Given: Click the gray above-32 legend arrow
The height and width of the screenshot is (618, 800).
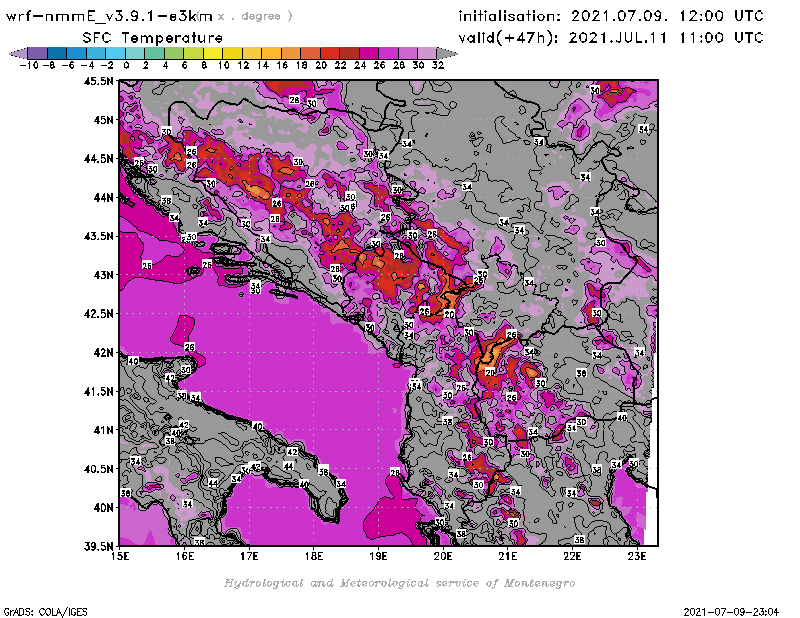Looking at the screenshot, I should 447,53.
